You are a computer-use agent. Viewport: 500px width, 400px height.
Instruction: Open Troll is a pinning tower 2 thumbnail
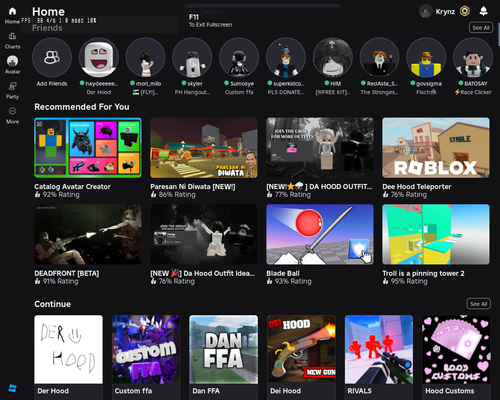click(x=436, y=234)
